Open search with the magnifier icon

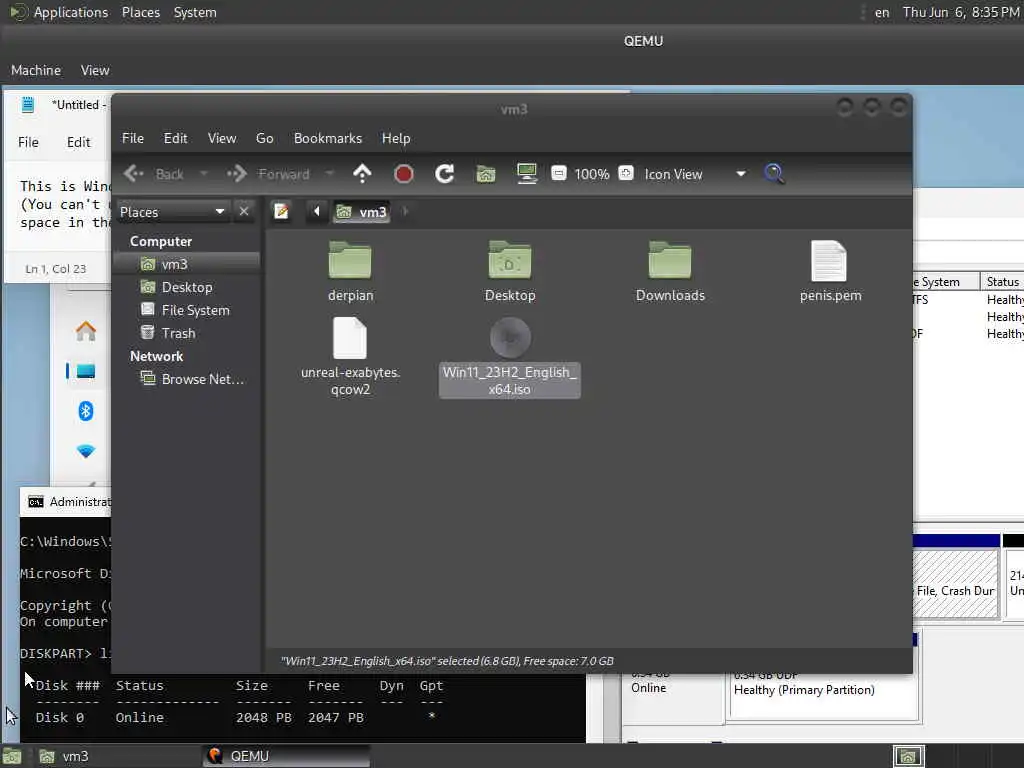(x=774, y=174)
